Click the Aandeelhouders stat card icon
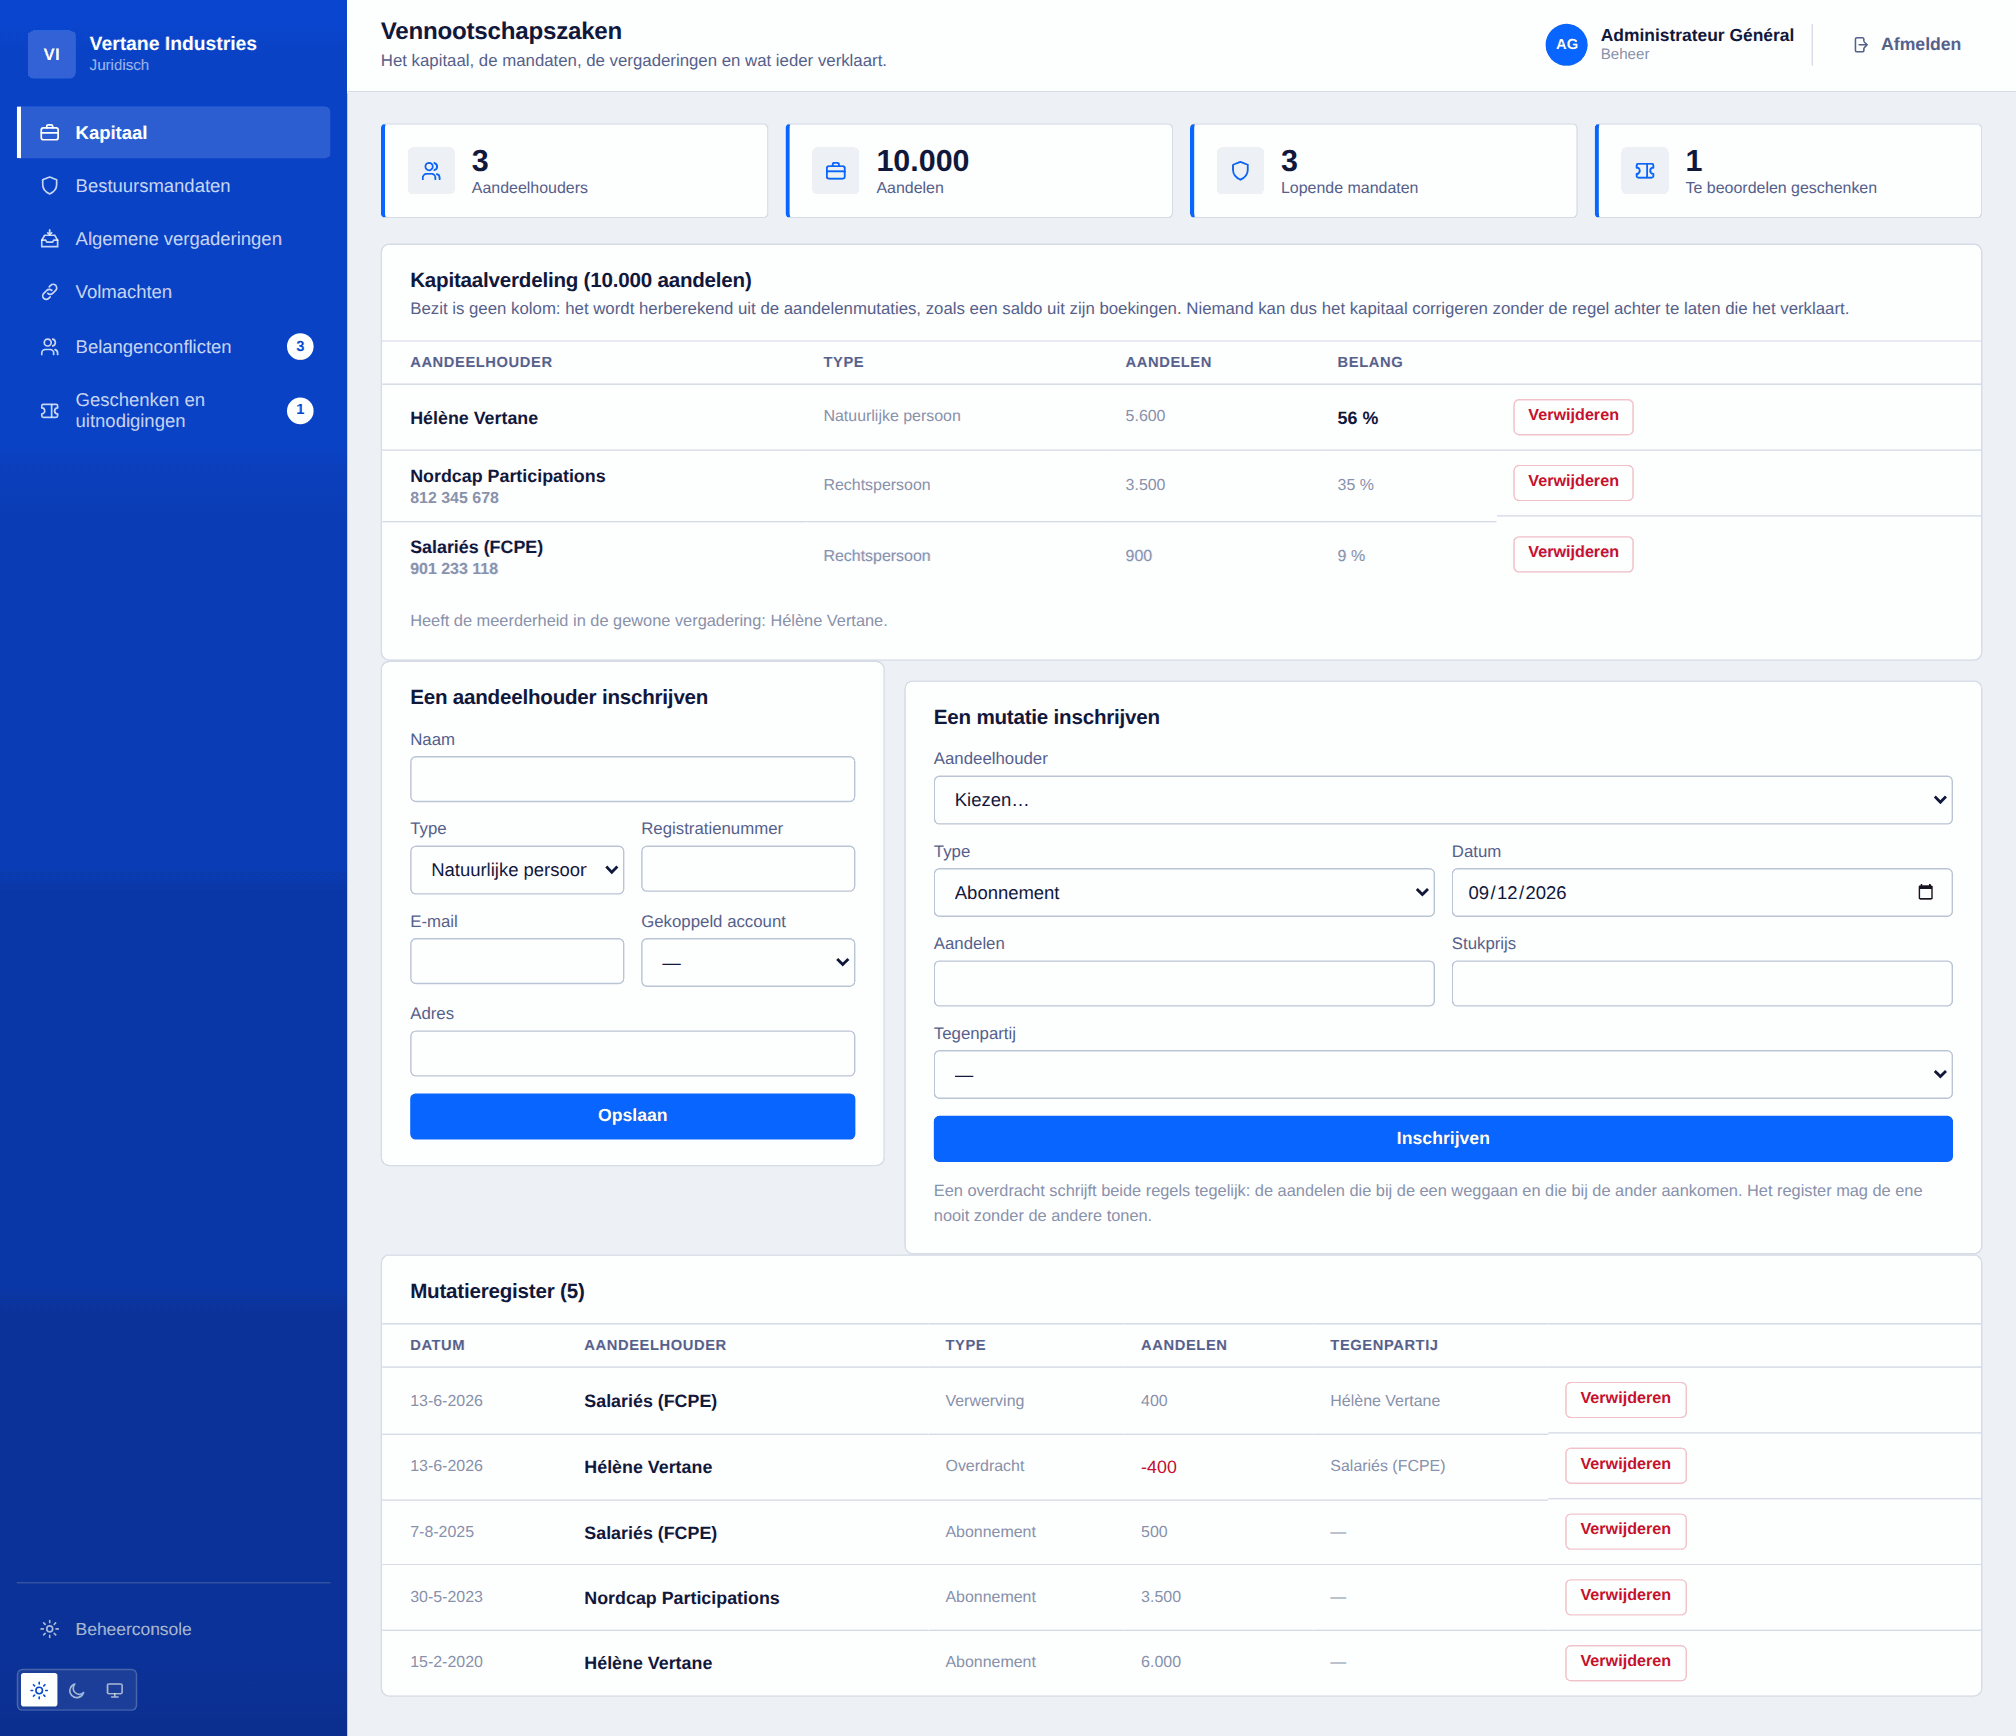2016x1736 pixels. click(x=431, y=171)
